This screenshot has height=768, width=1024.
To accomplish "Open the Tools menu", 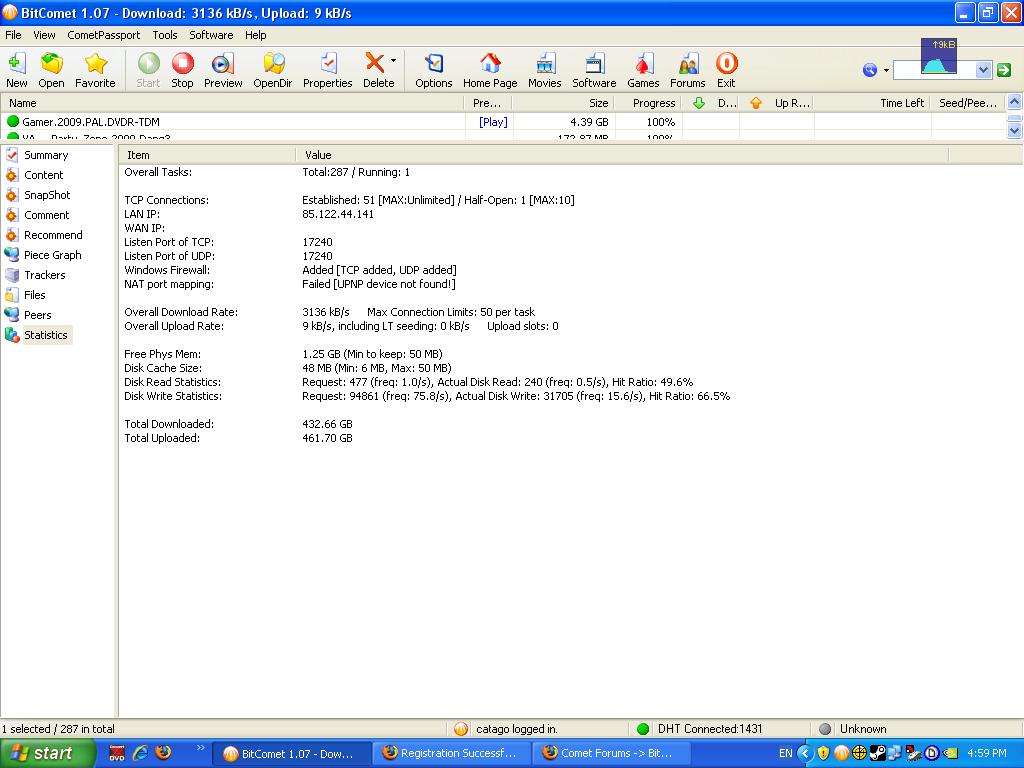I will pos(165,35).
